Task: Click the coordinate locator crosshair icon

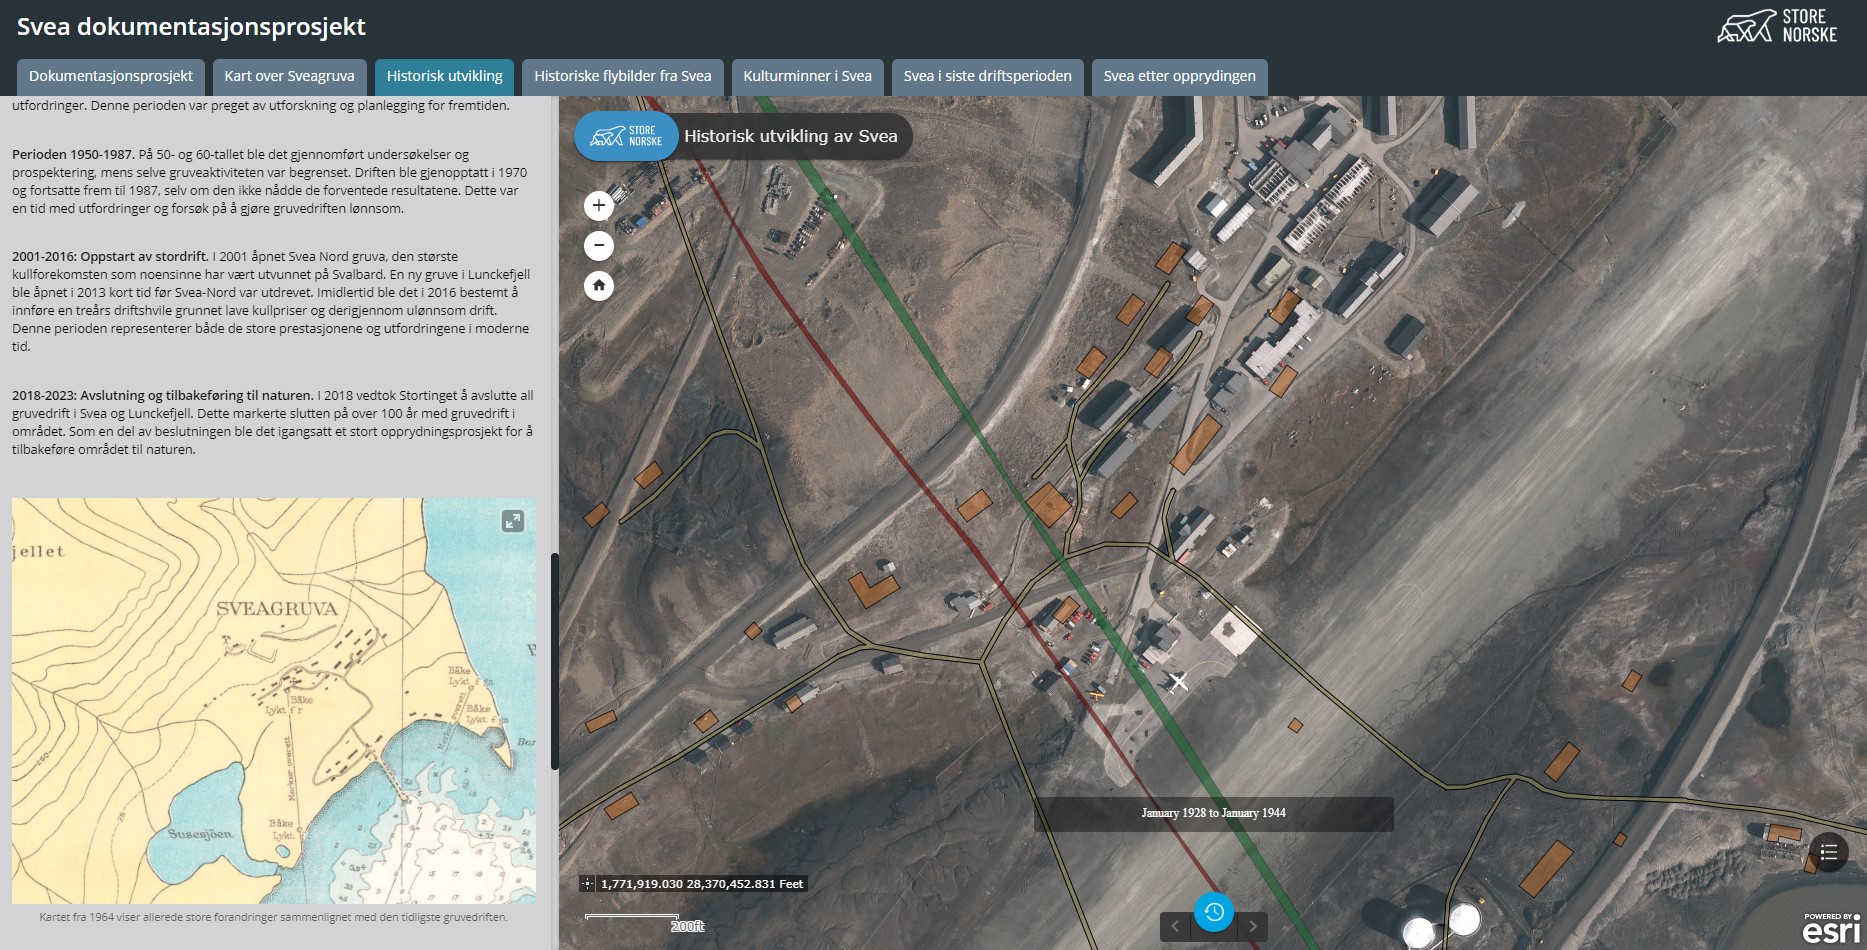Action: click(588, 884)
